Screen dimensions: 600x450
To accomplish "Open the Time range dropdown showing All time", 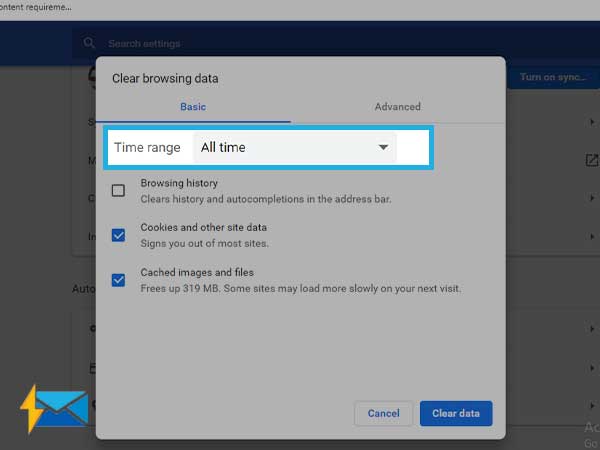I will coord(295,147).
